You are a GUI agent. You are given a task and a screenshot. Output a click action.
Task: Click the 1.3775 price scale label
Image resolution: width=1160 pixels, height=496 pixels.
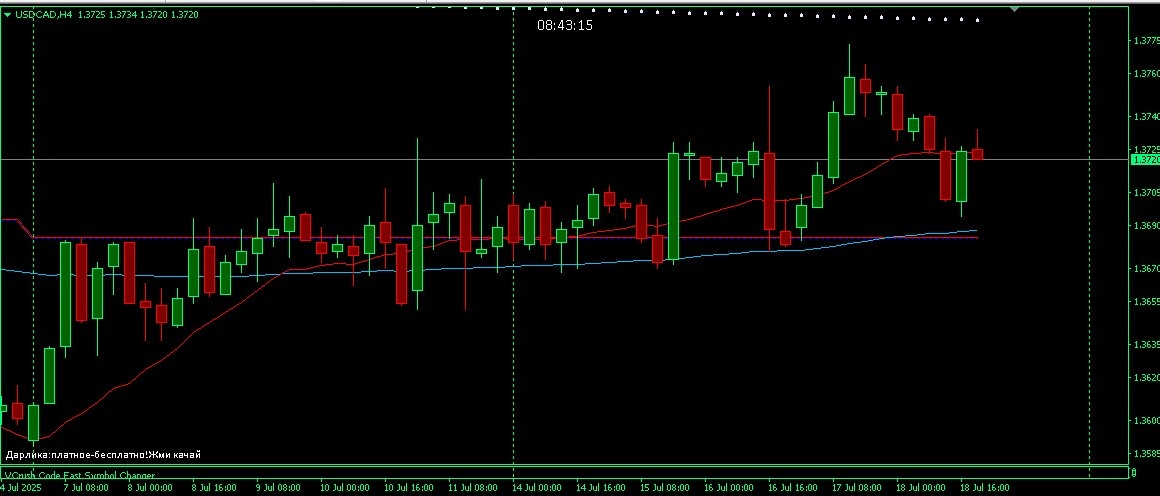pyautogui.click(x=1147, y=40)
